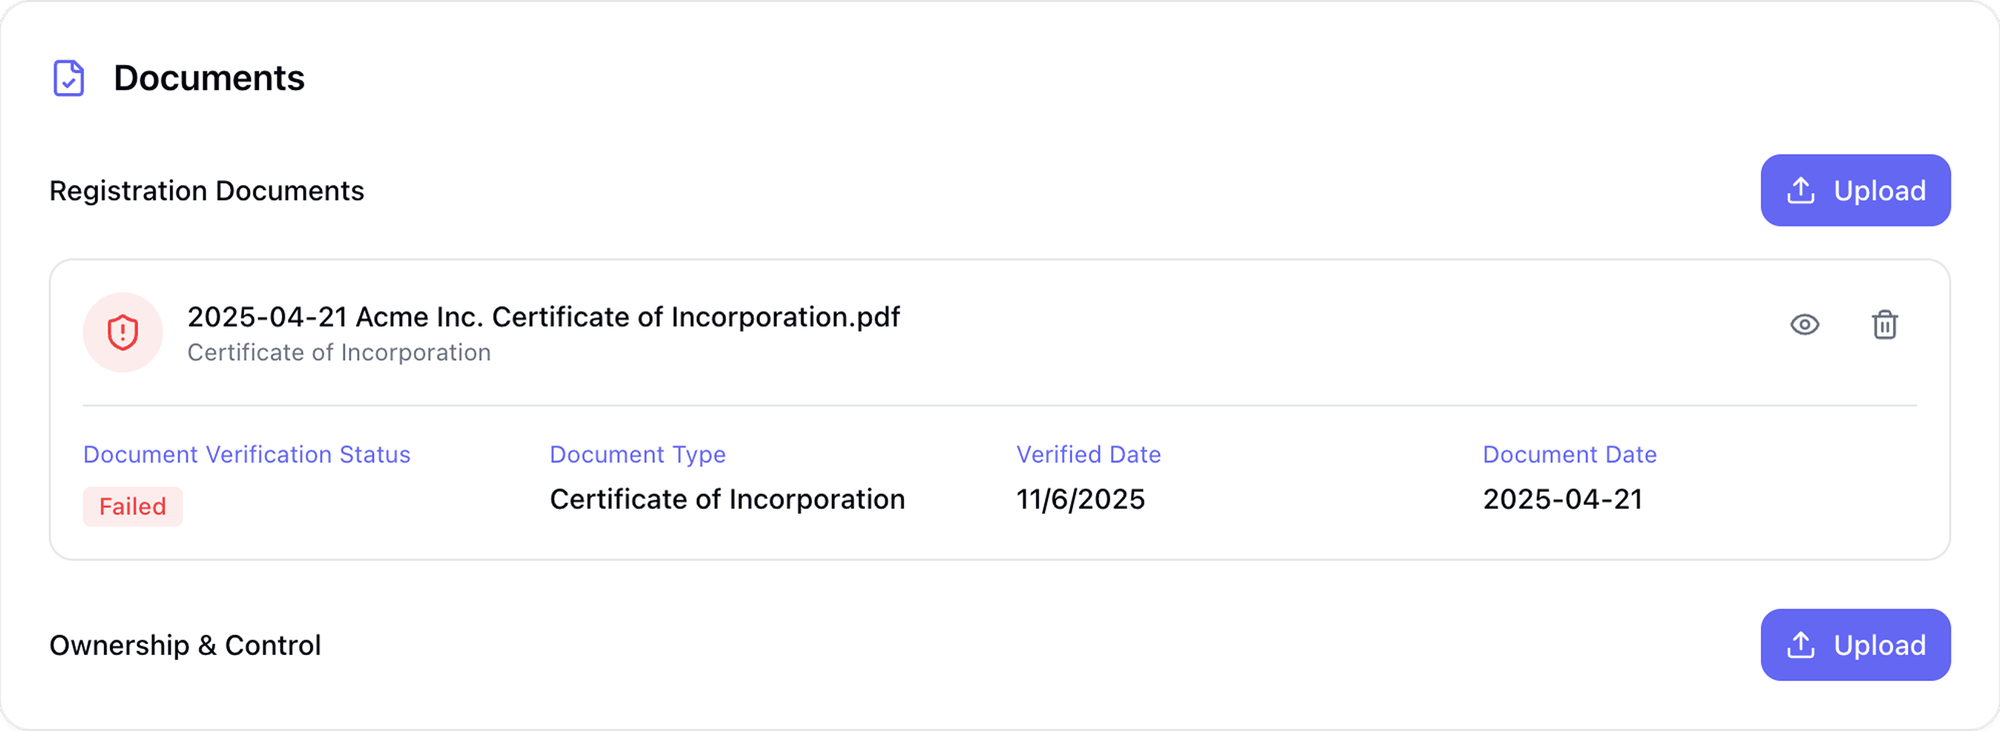Click the red shield alert icon on the document
2000x731 pixels.
tap(122, 331)
